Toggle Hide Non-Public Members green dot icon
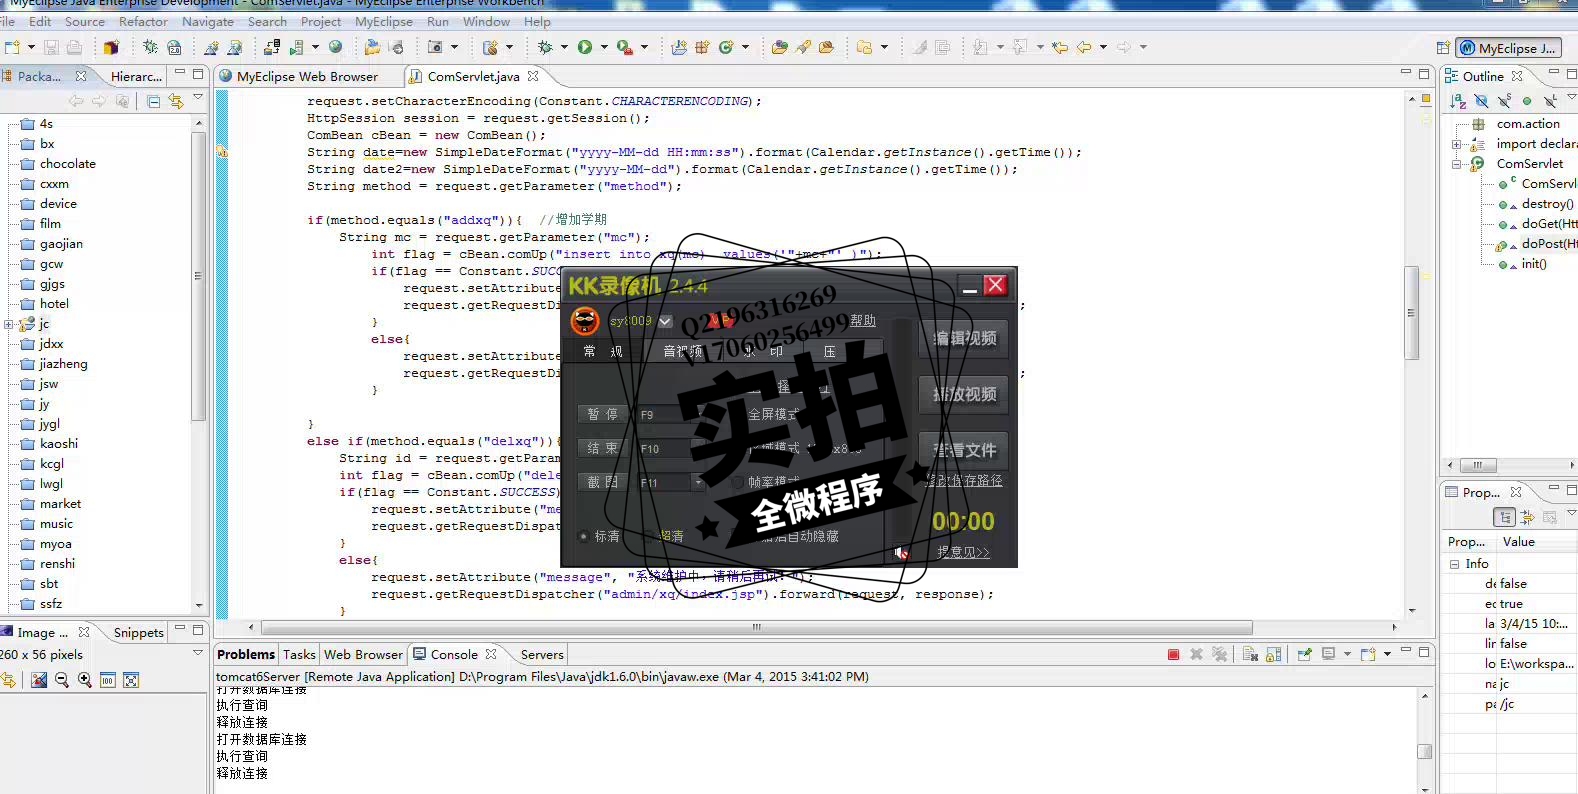Image resolution: width=1578 pixels, height=794 pixels. pyautogui.click(x=1527, y=101)
